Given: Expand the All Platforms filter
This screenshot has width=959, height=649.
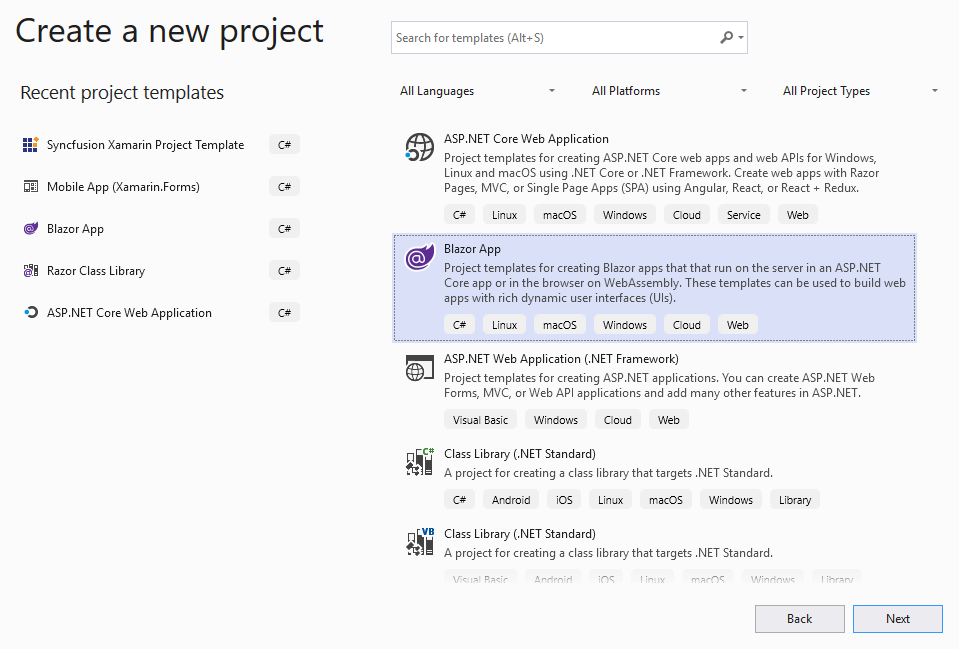Looking at the screenshot, I should click(669, 91).
